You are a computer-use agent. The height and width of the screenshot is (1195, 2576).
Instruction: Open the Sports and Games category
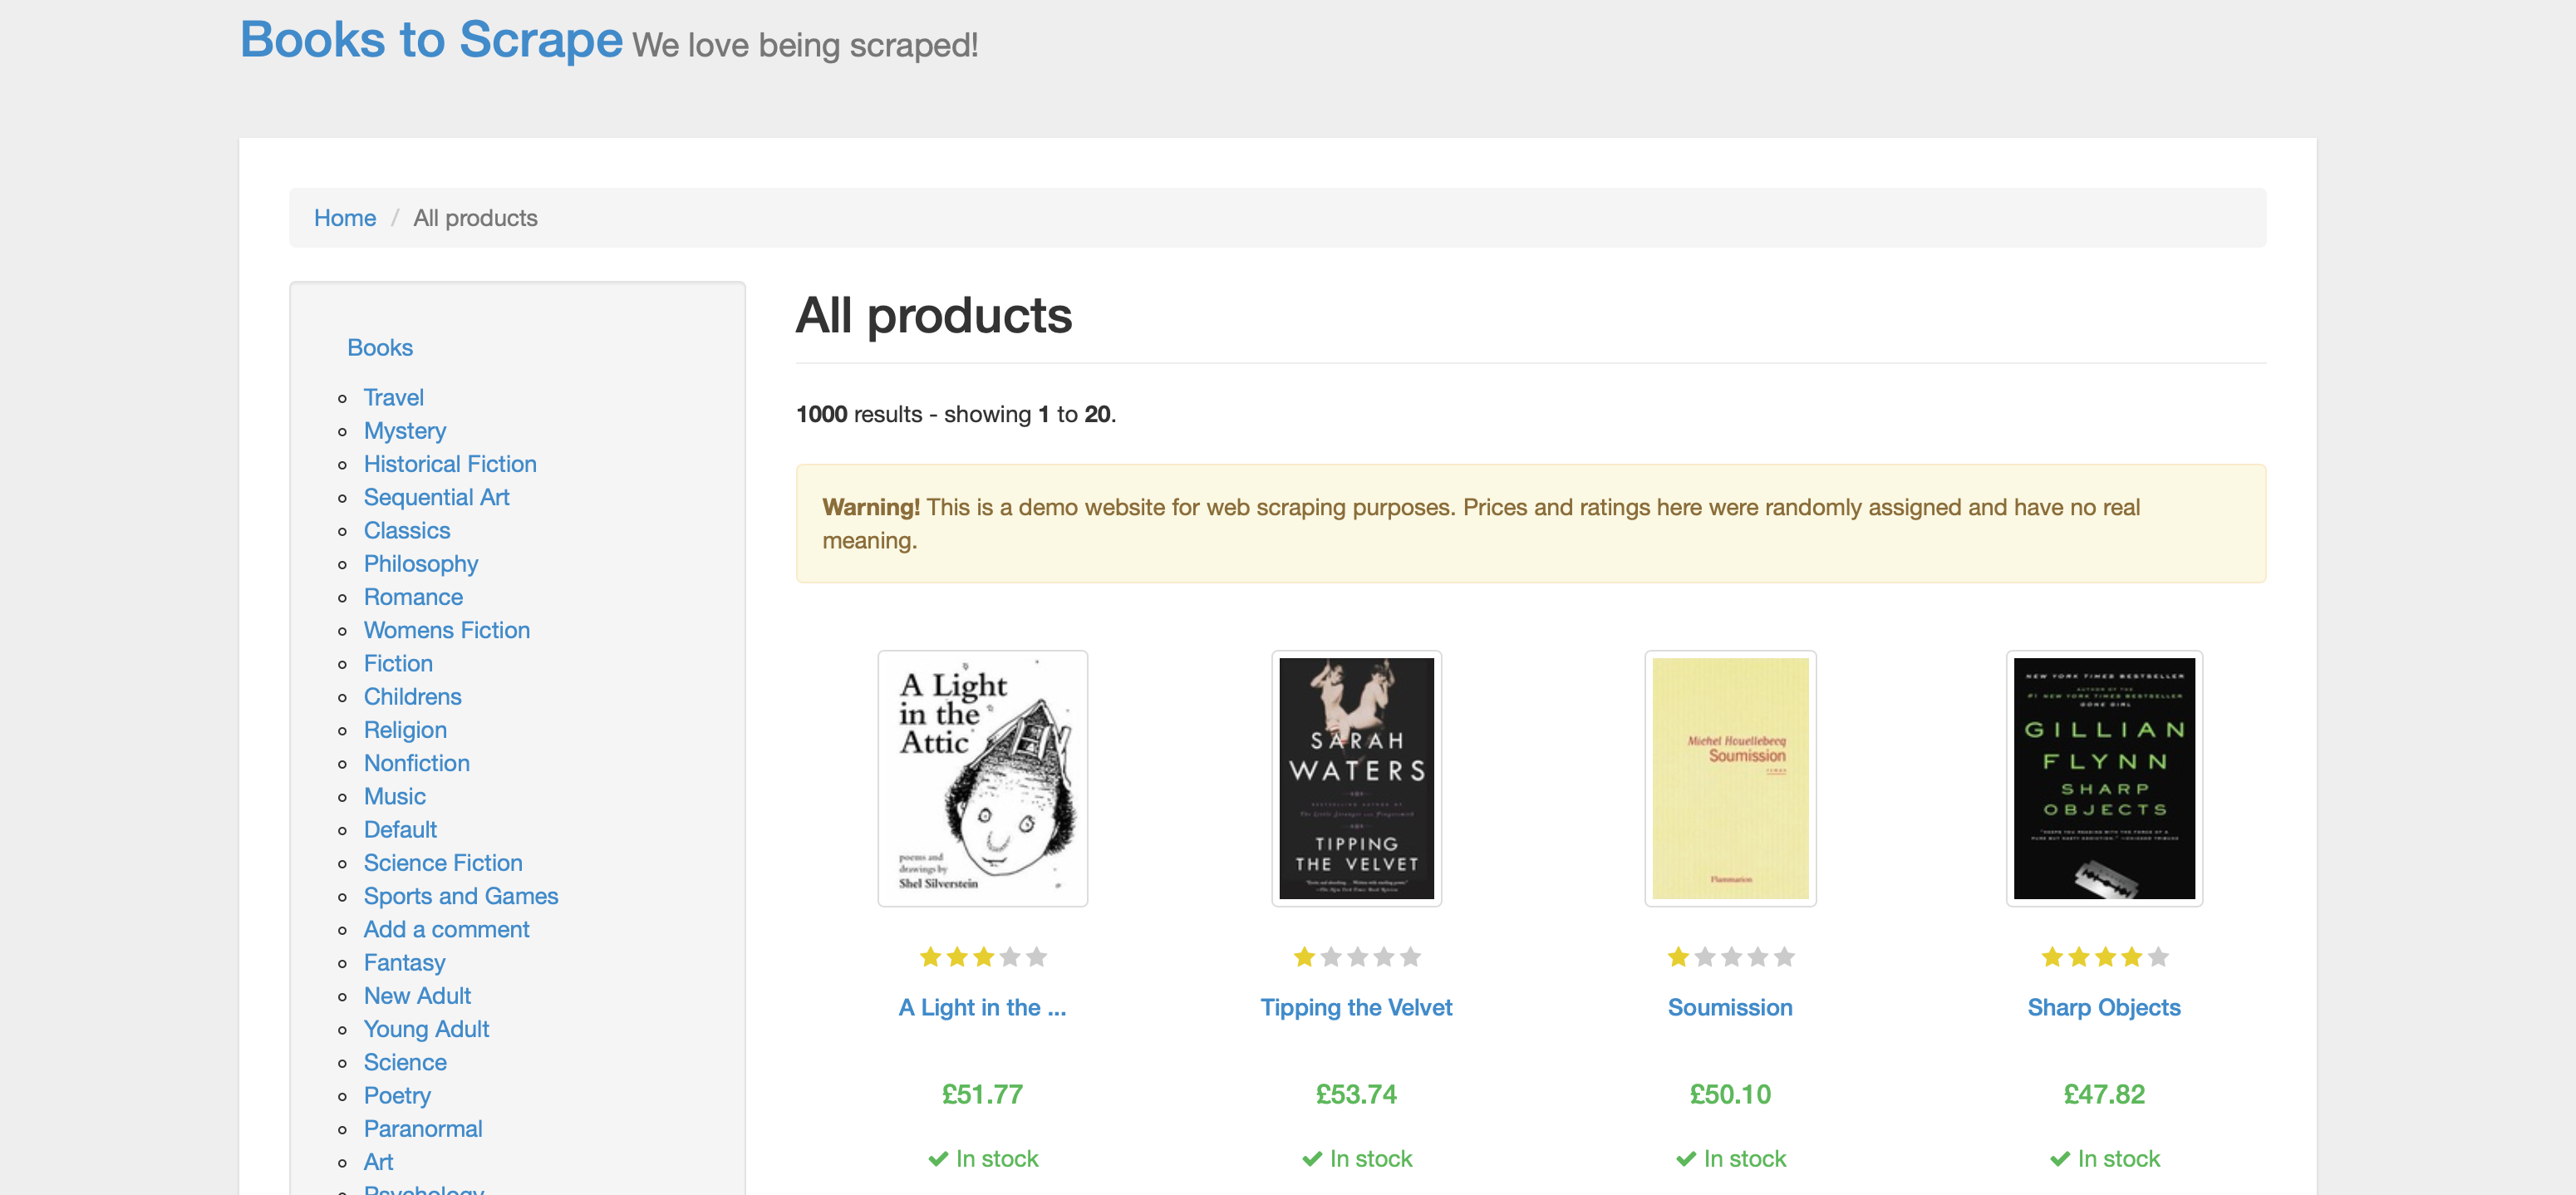click(x=461, y=895)
